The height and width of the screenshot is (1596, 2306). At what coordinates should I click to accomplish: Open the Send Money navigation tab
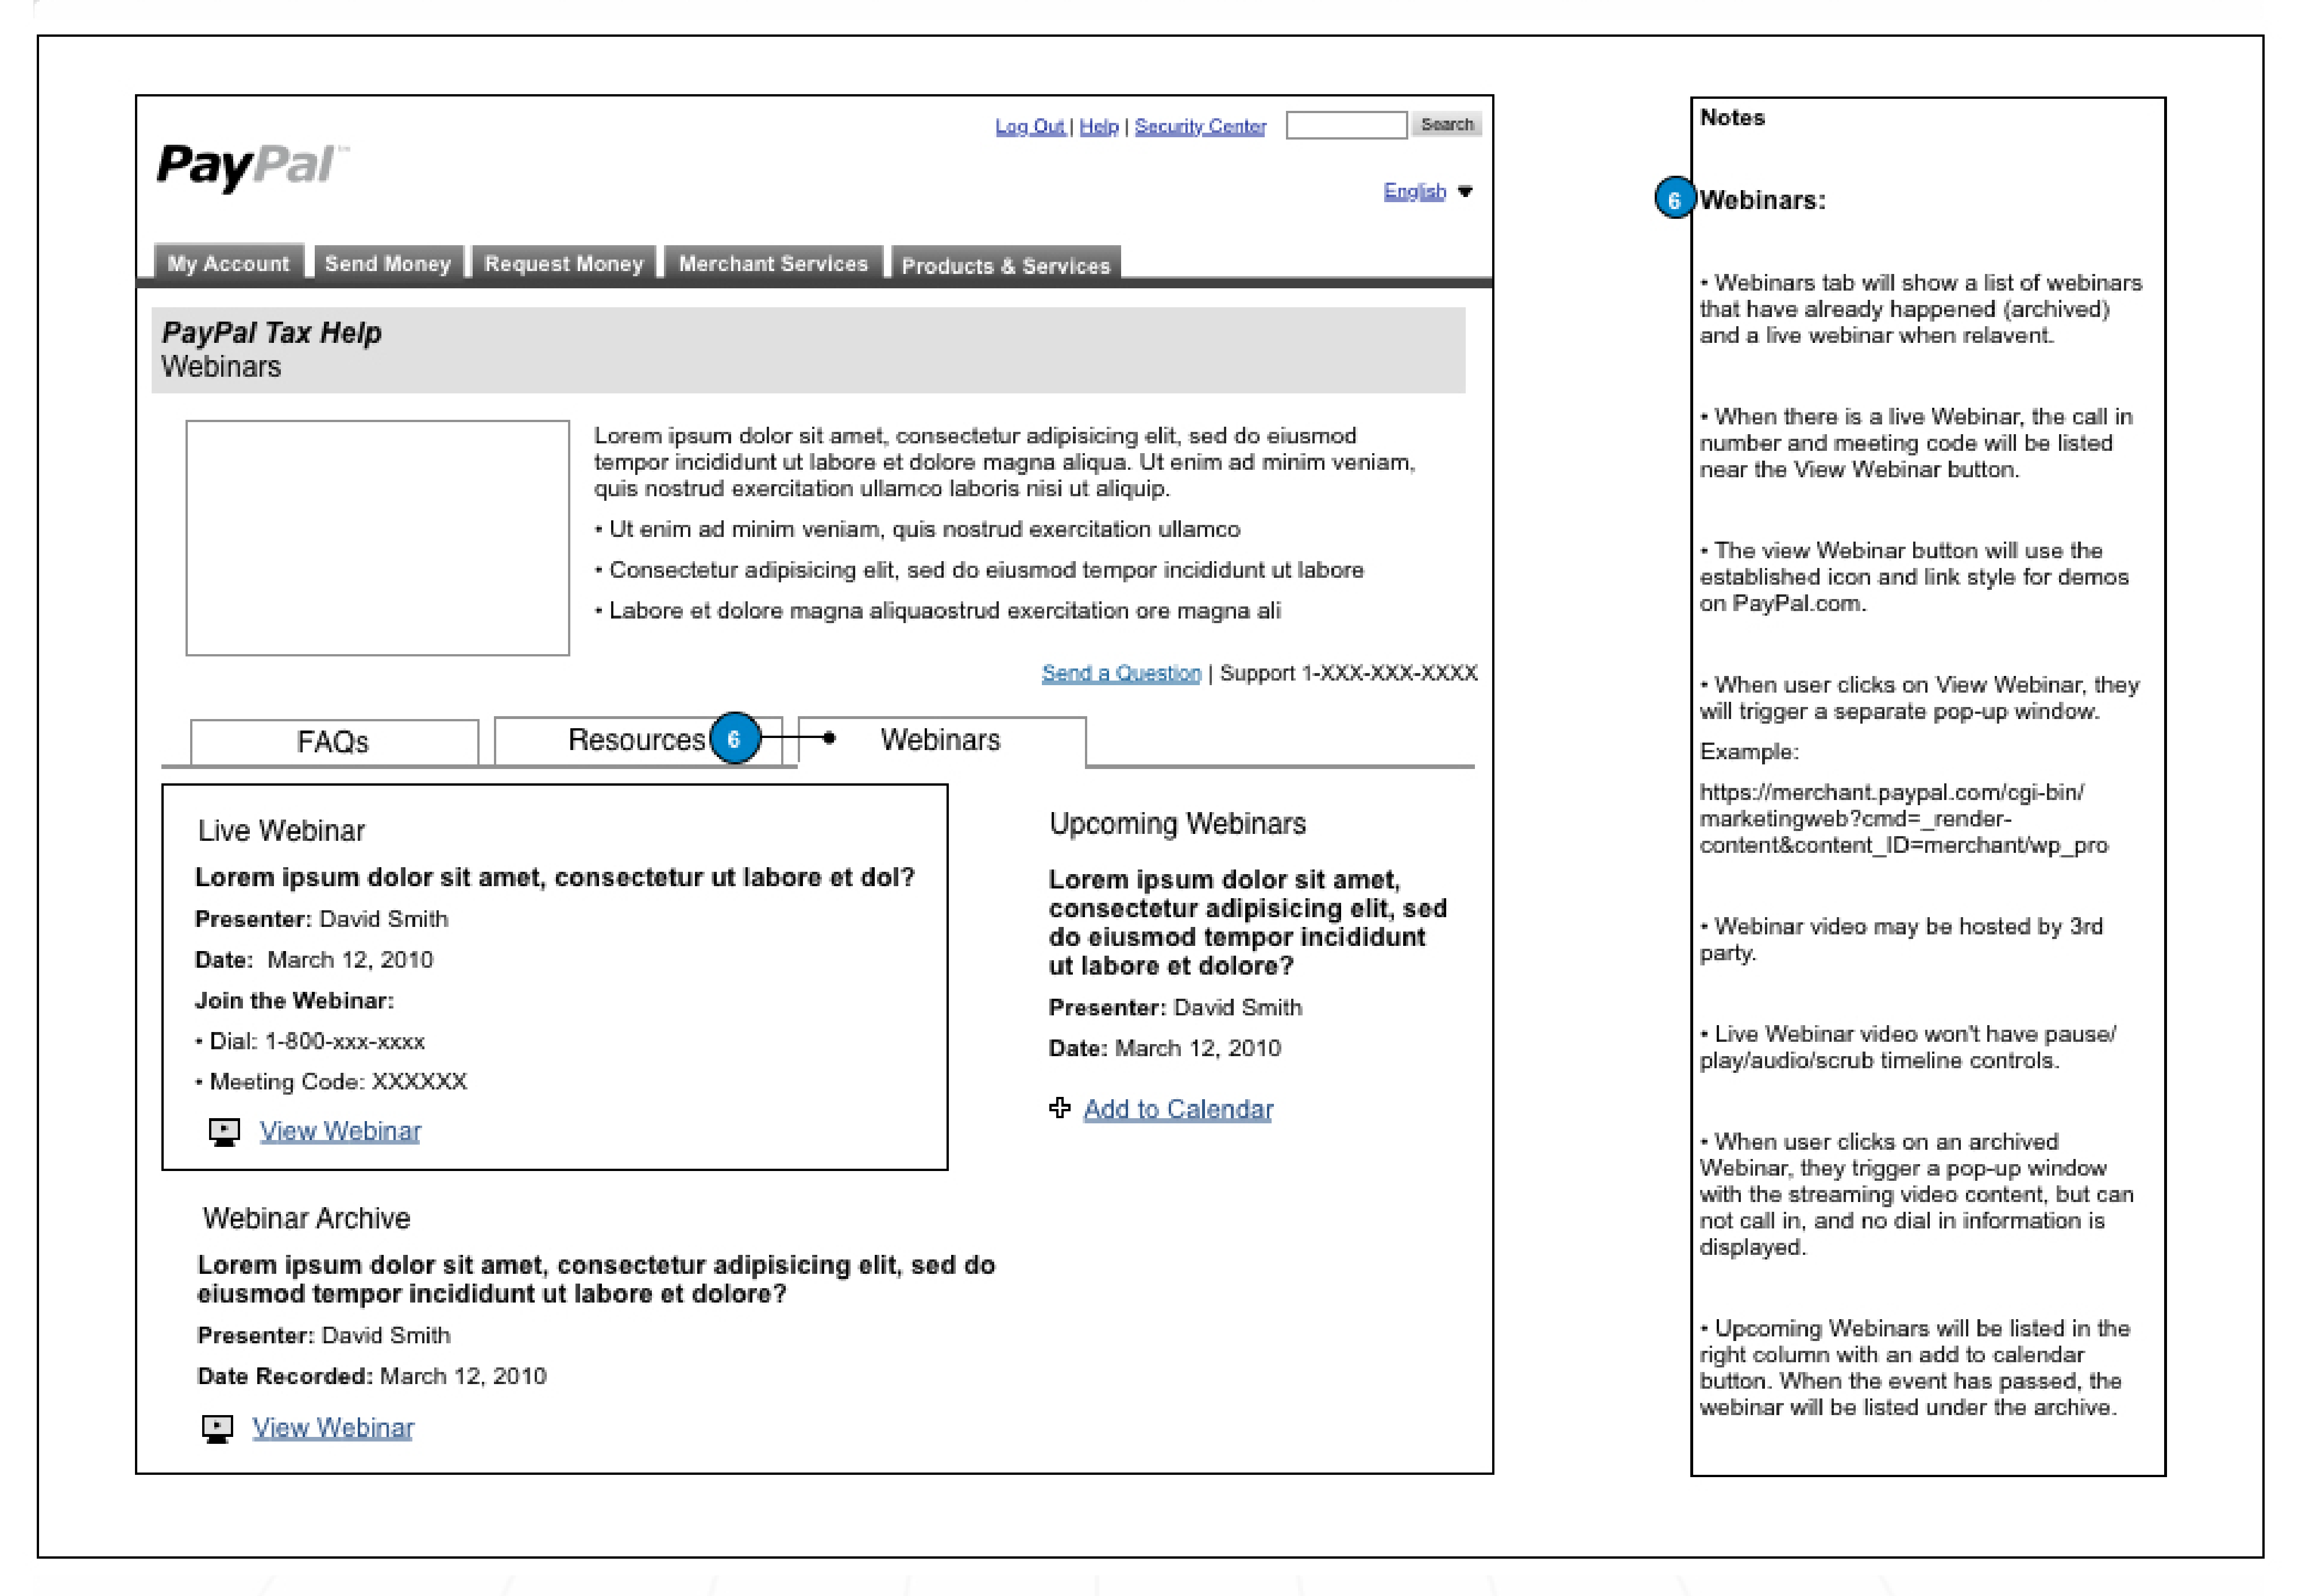pos(388,263)
